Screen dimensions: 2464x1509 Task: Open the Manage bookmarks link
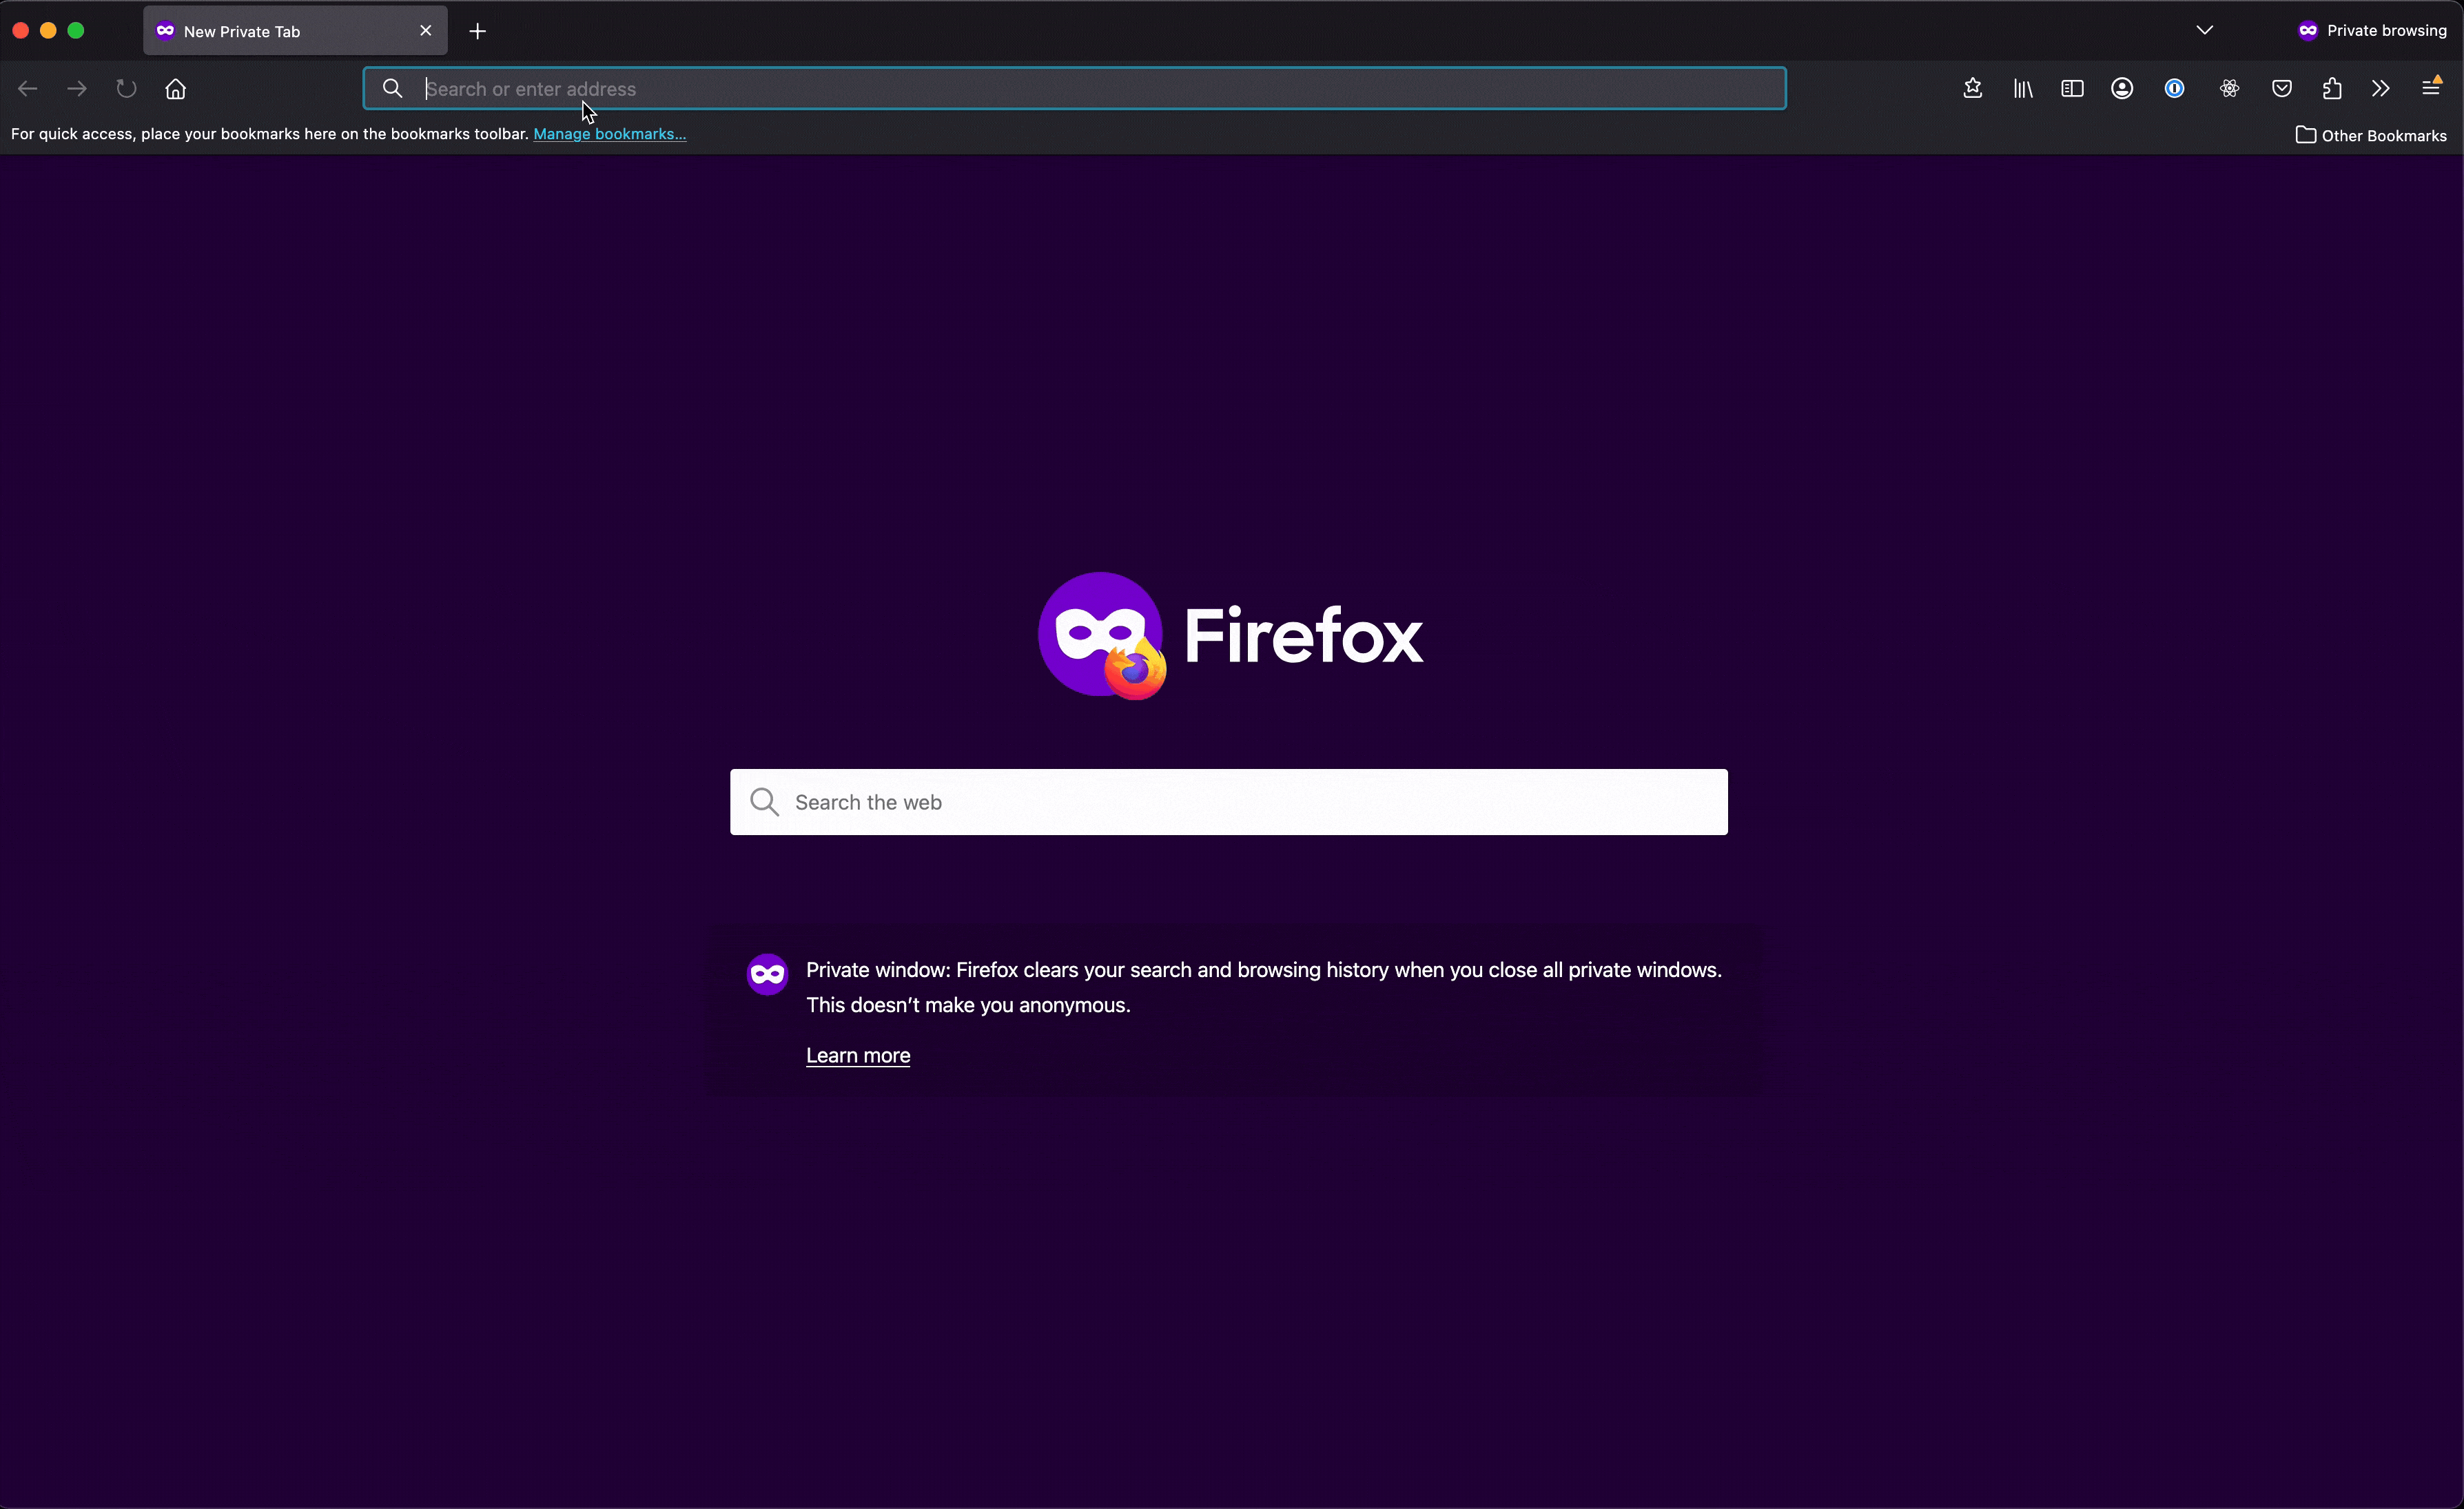(610, 134)
